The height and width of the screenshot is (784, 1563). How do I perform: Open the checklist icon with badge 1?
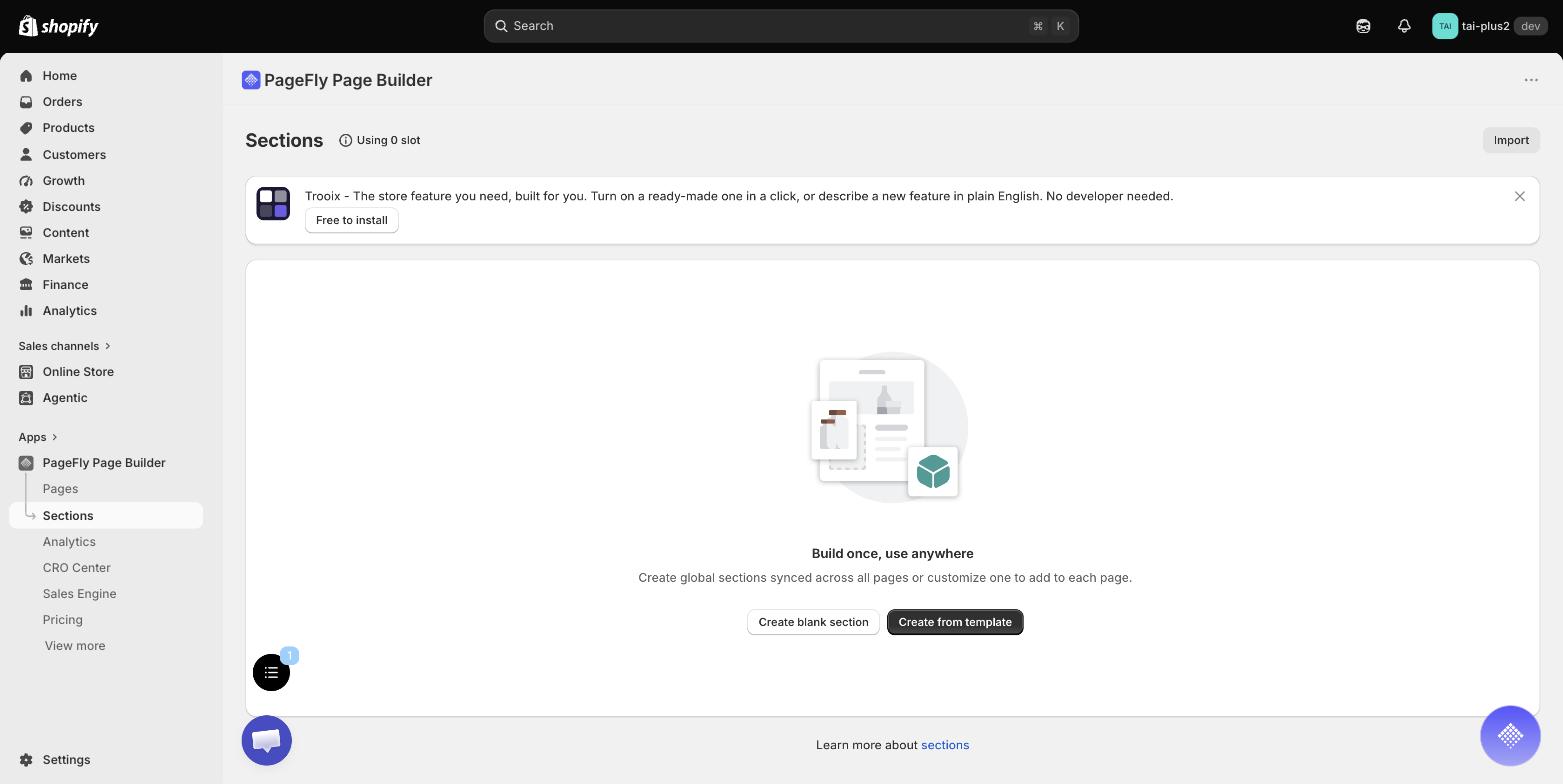[x=272, y=672]
